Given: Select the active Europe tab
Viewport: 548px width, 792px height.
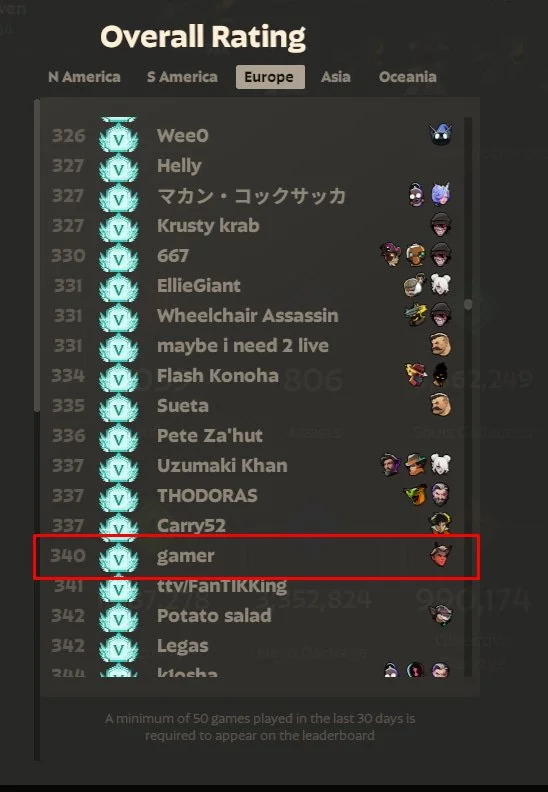Looking at the screenshot, I should coord(270,77).
